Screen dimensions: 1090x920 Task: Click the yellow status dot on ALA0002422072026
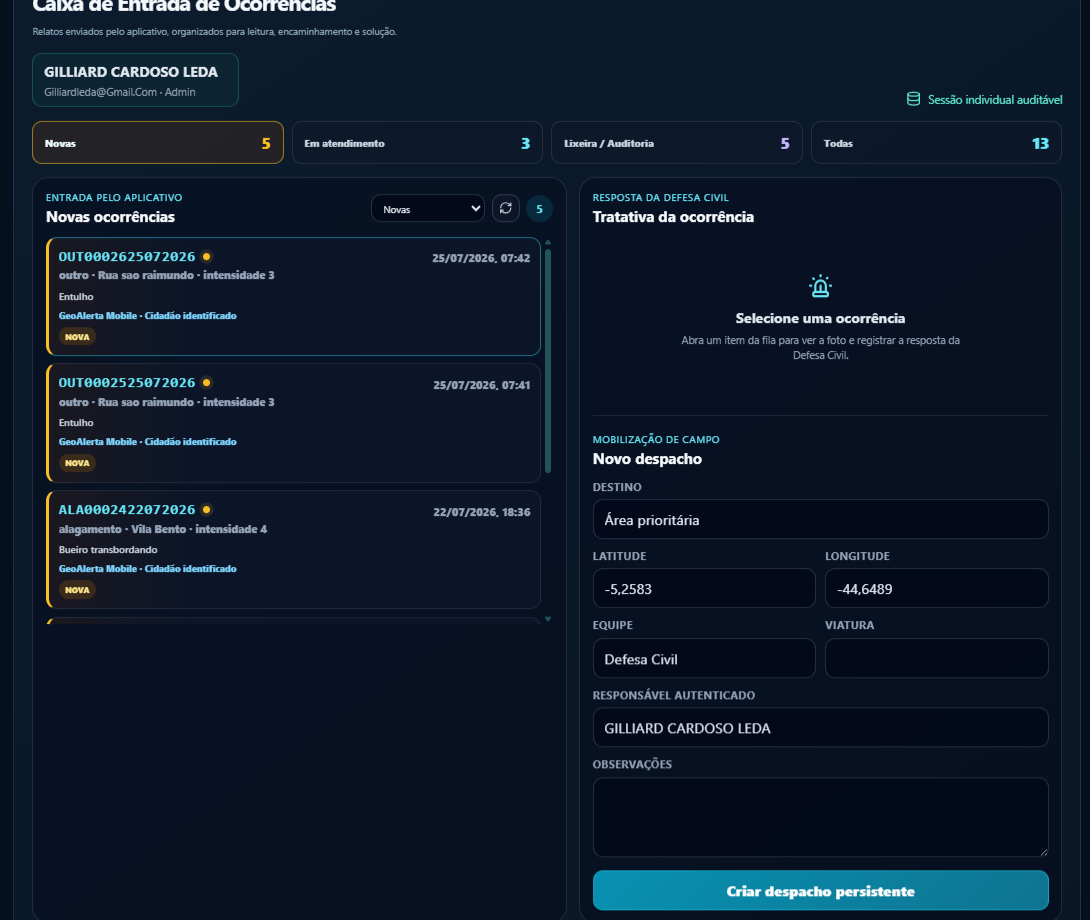(x=206, y=510)
